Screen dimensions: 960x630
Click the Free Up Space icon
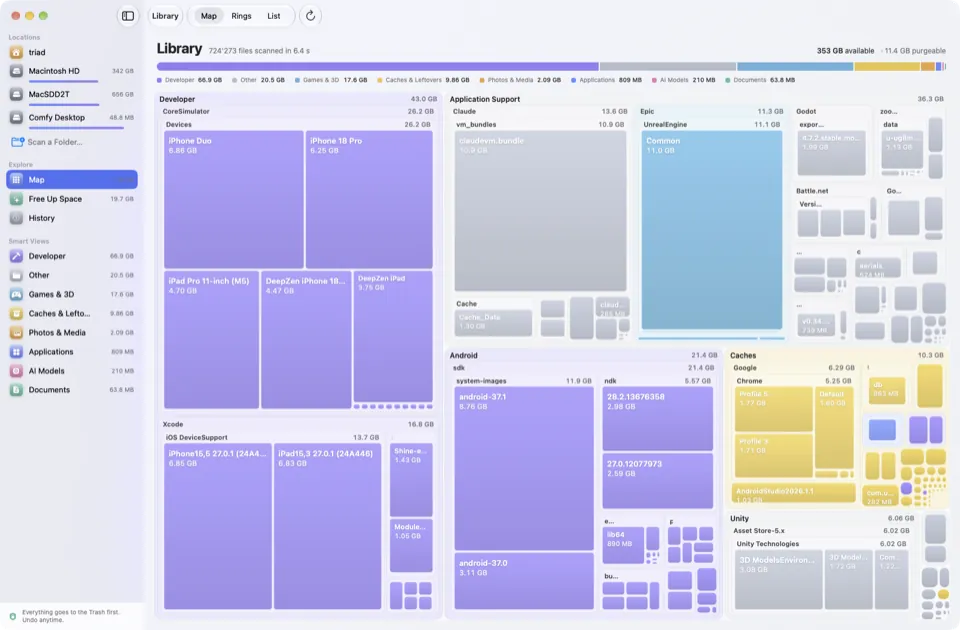click(x=17, y=199)
